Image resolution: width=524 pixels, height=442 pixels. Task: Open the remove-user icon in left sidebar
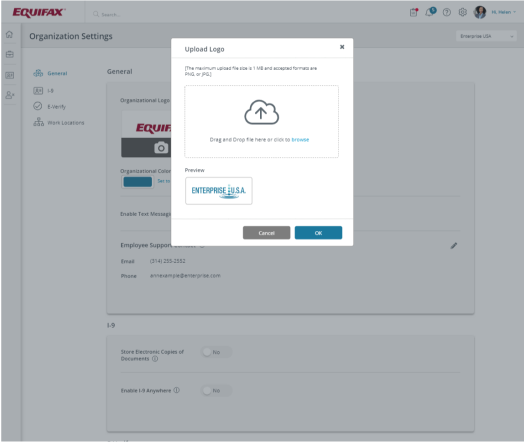click(10, 95)
